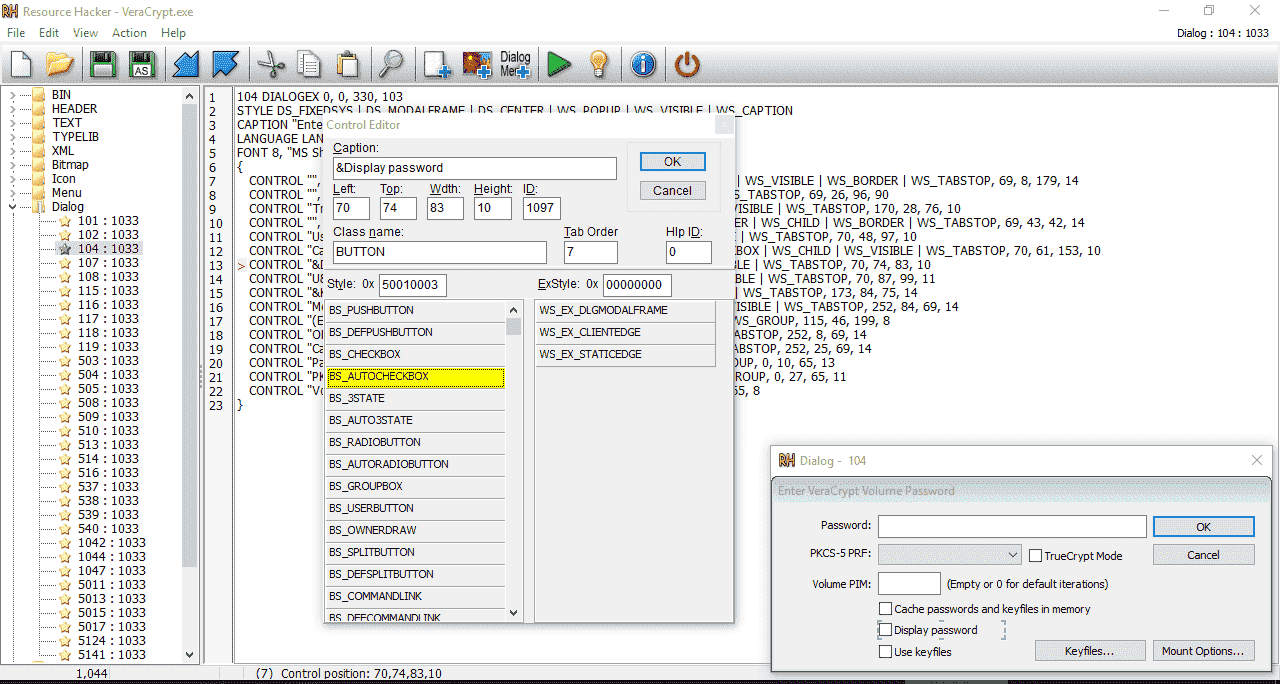Click star icon beside 101 : 1033
Viewport: 1280px width, 684px height.
65,221
